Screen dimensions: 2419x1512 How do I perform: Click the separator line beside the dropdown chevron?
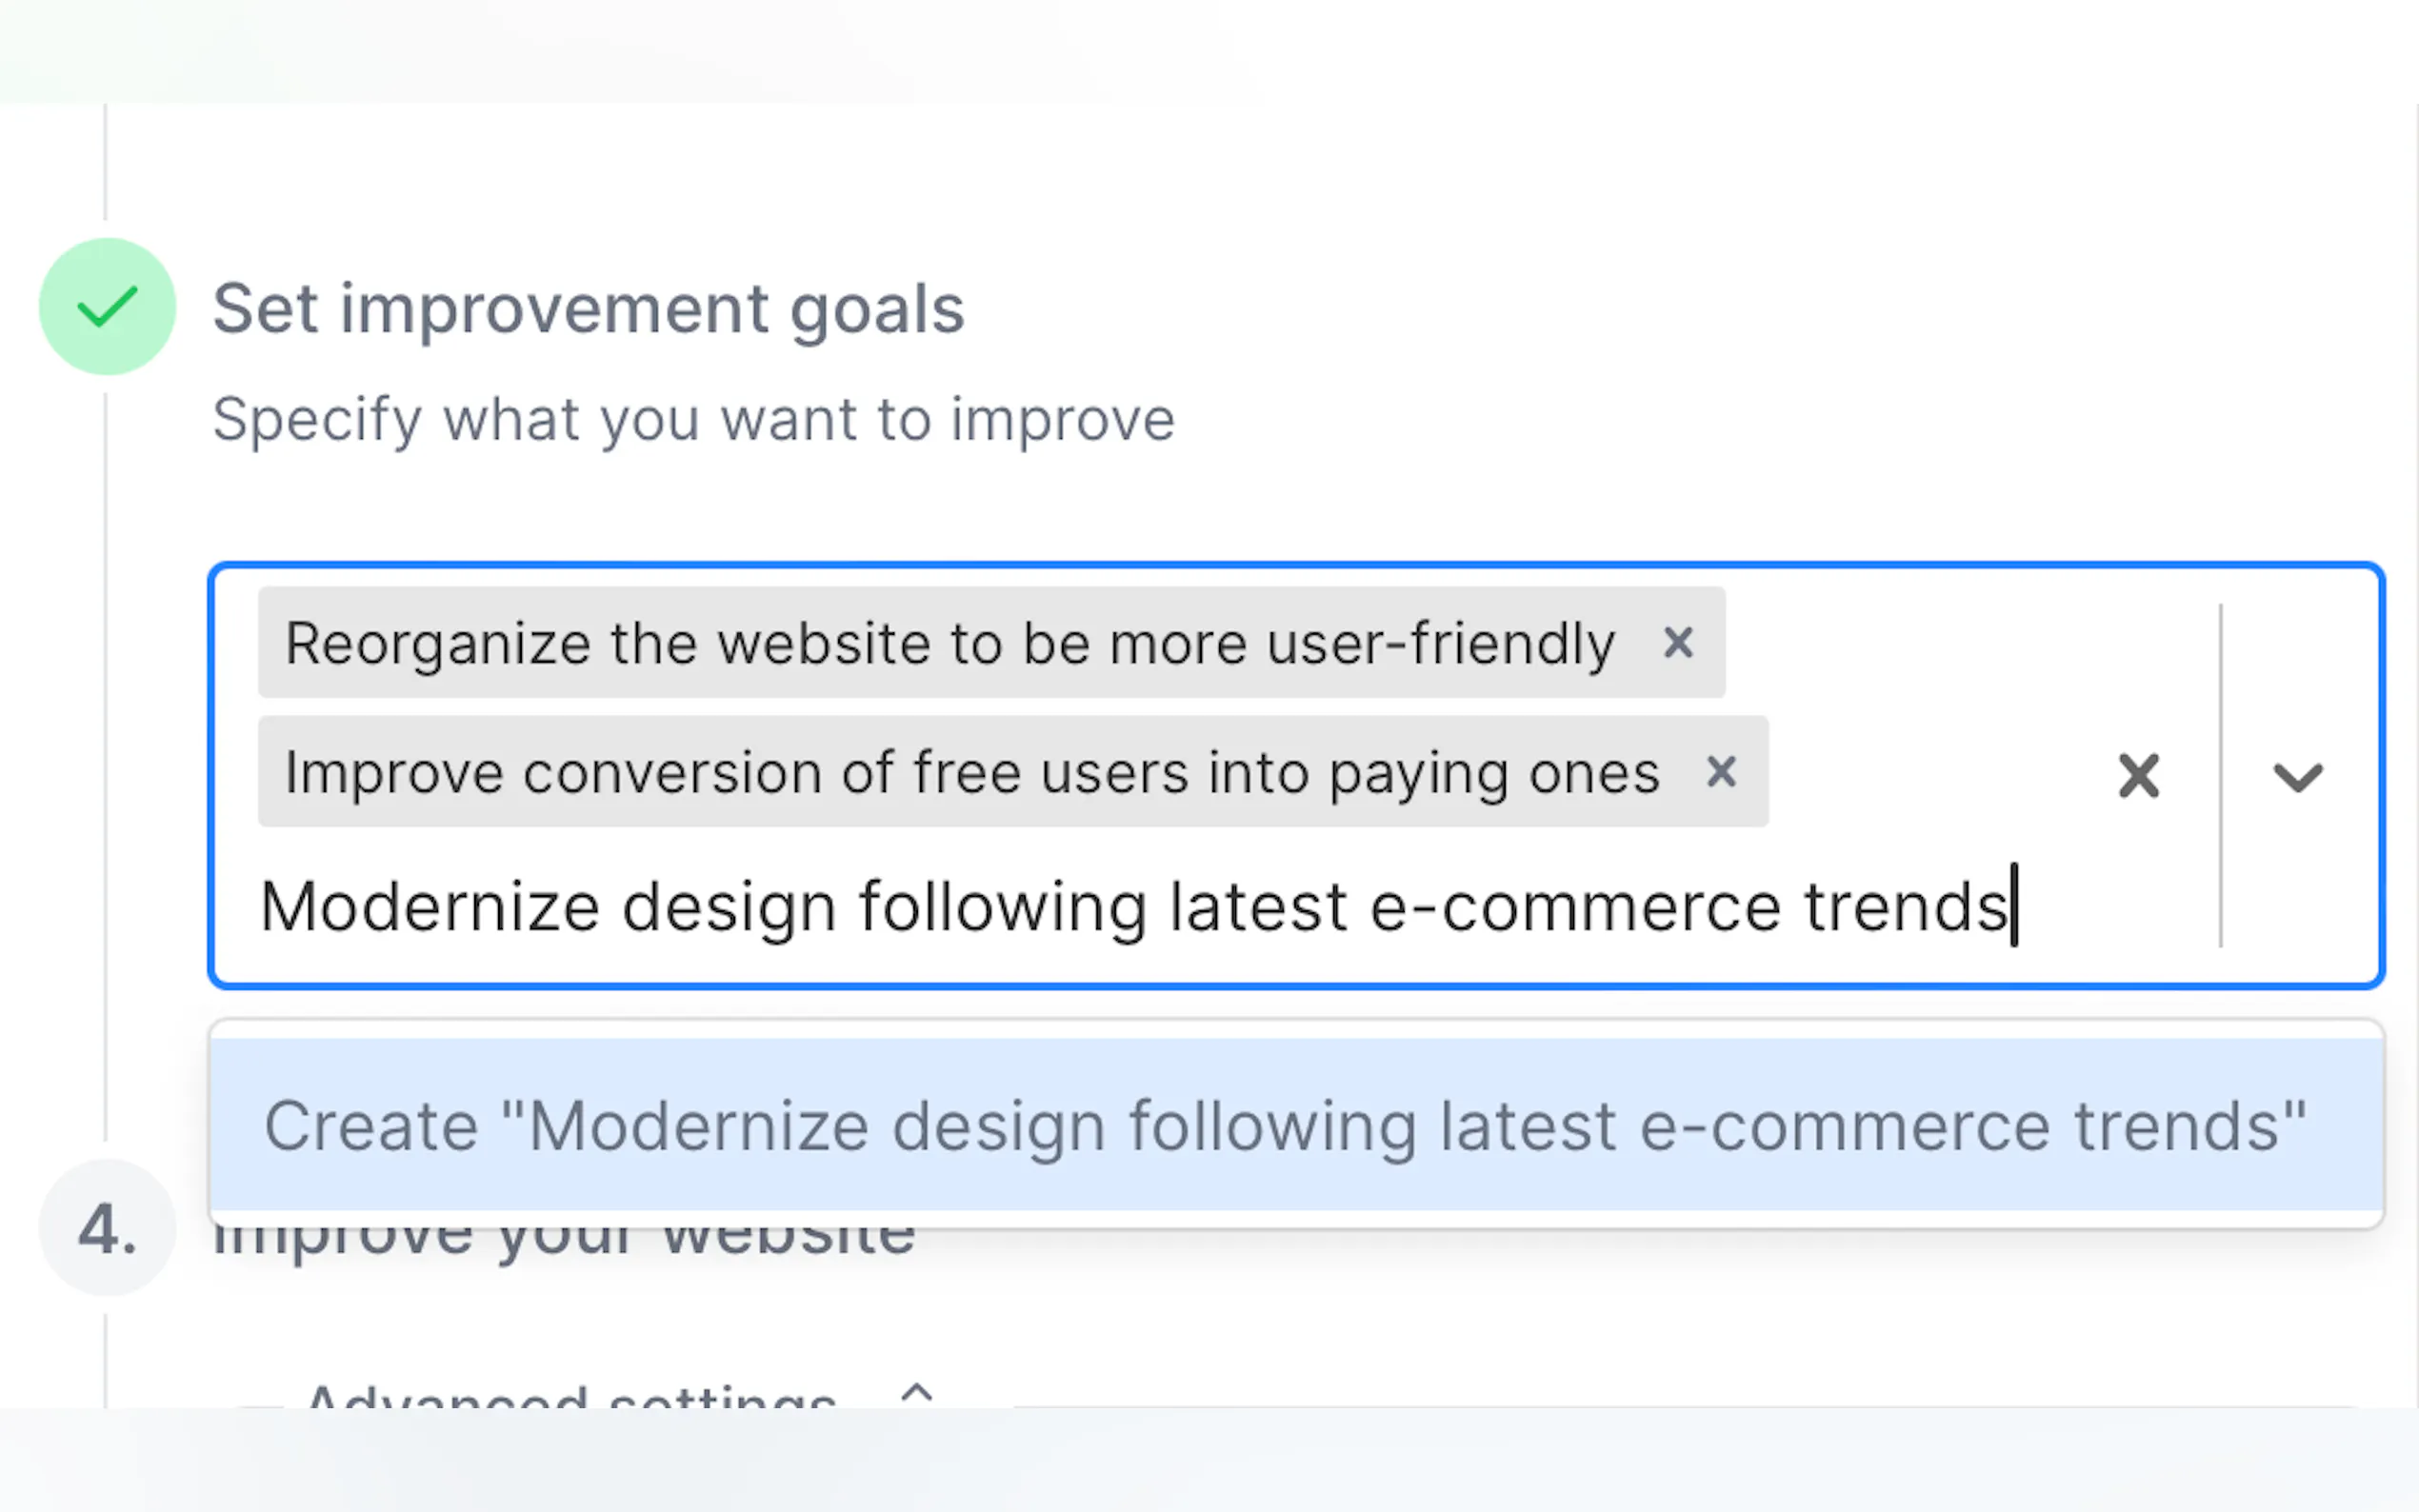2220,776
